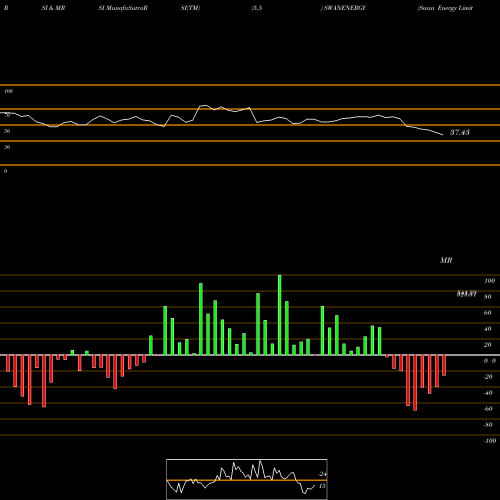Click the RSI axis label 0
The height and width of the screenshot is (500, 500).
click(x=5, y=171)
